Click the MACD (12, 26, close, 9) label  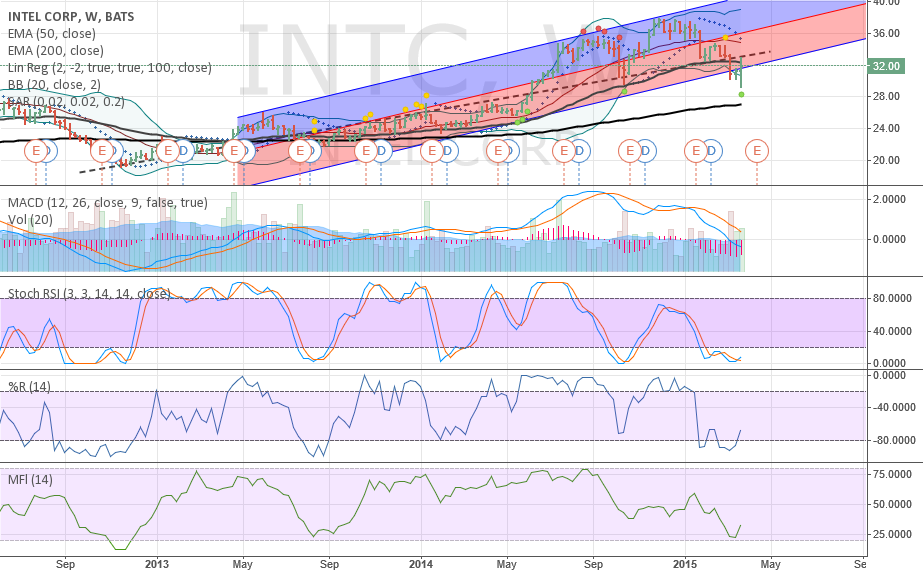pyautogui.click(x=108, y=203)
